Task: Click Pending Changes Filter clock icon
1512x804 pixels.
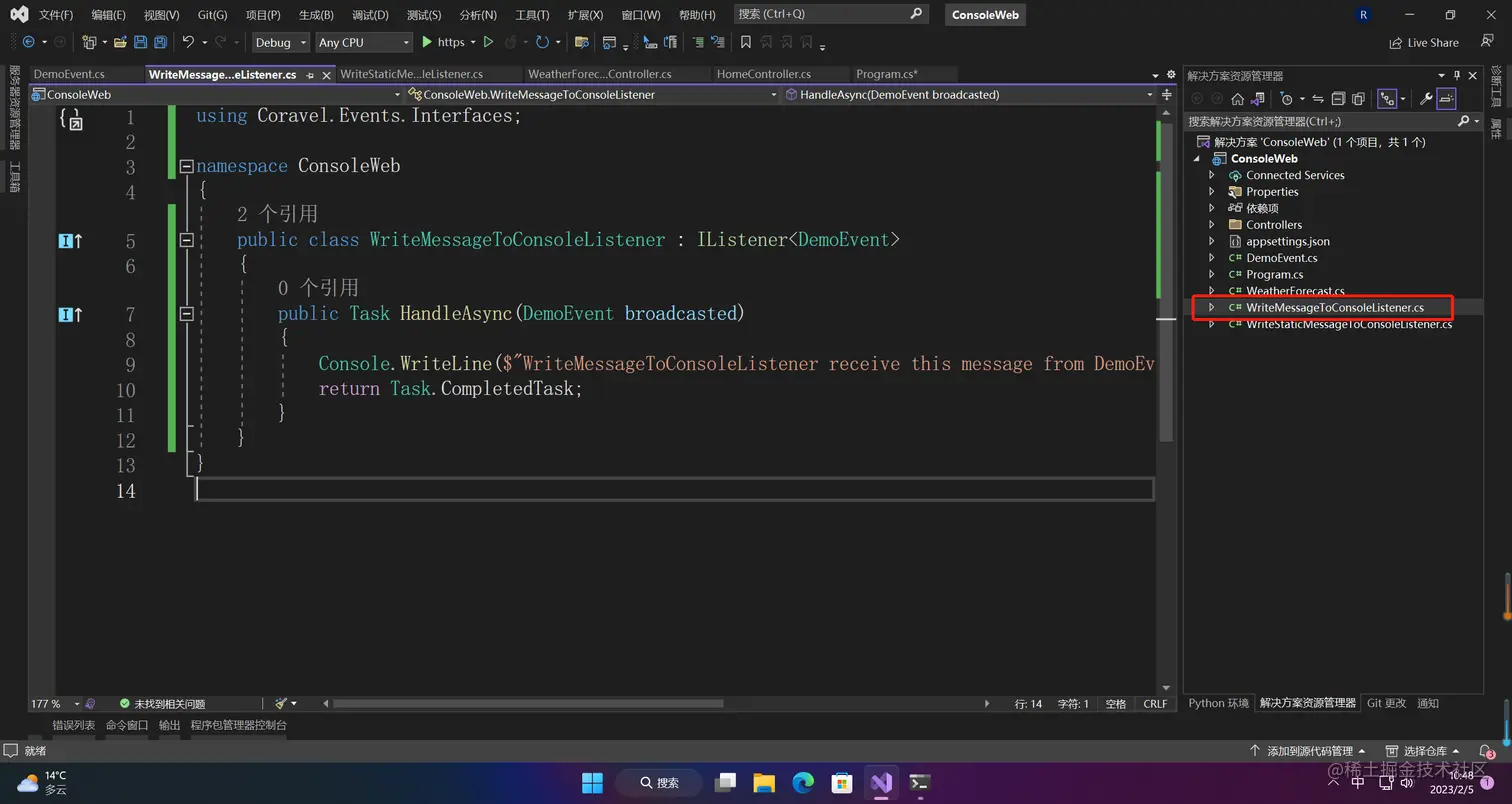Action: [x=1287, y=98]
